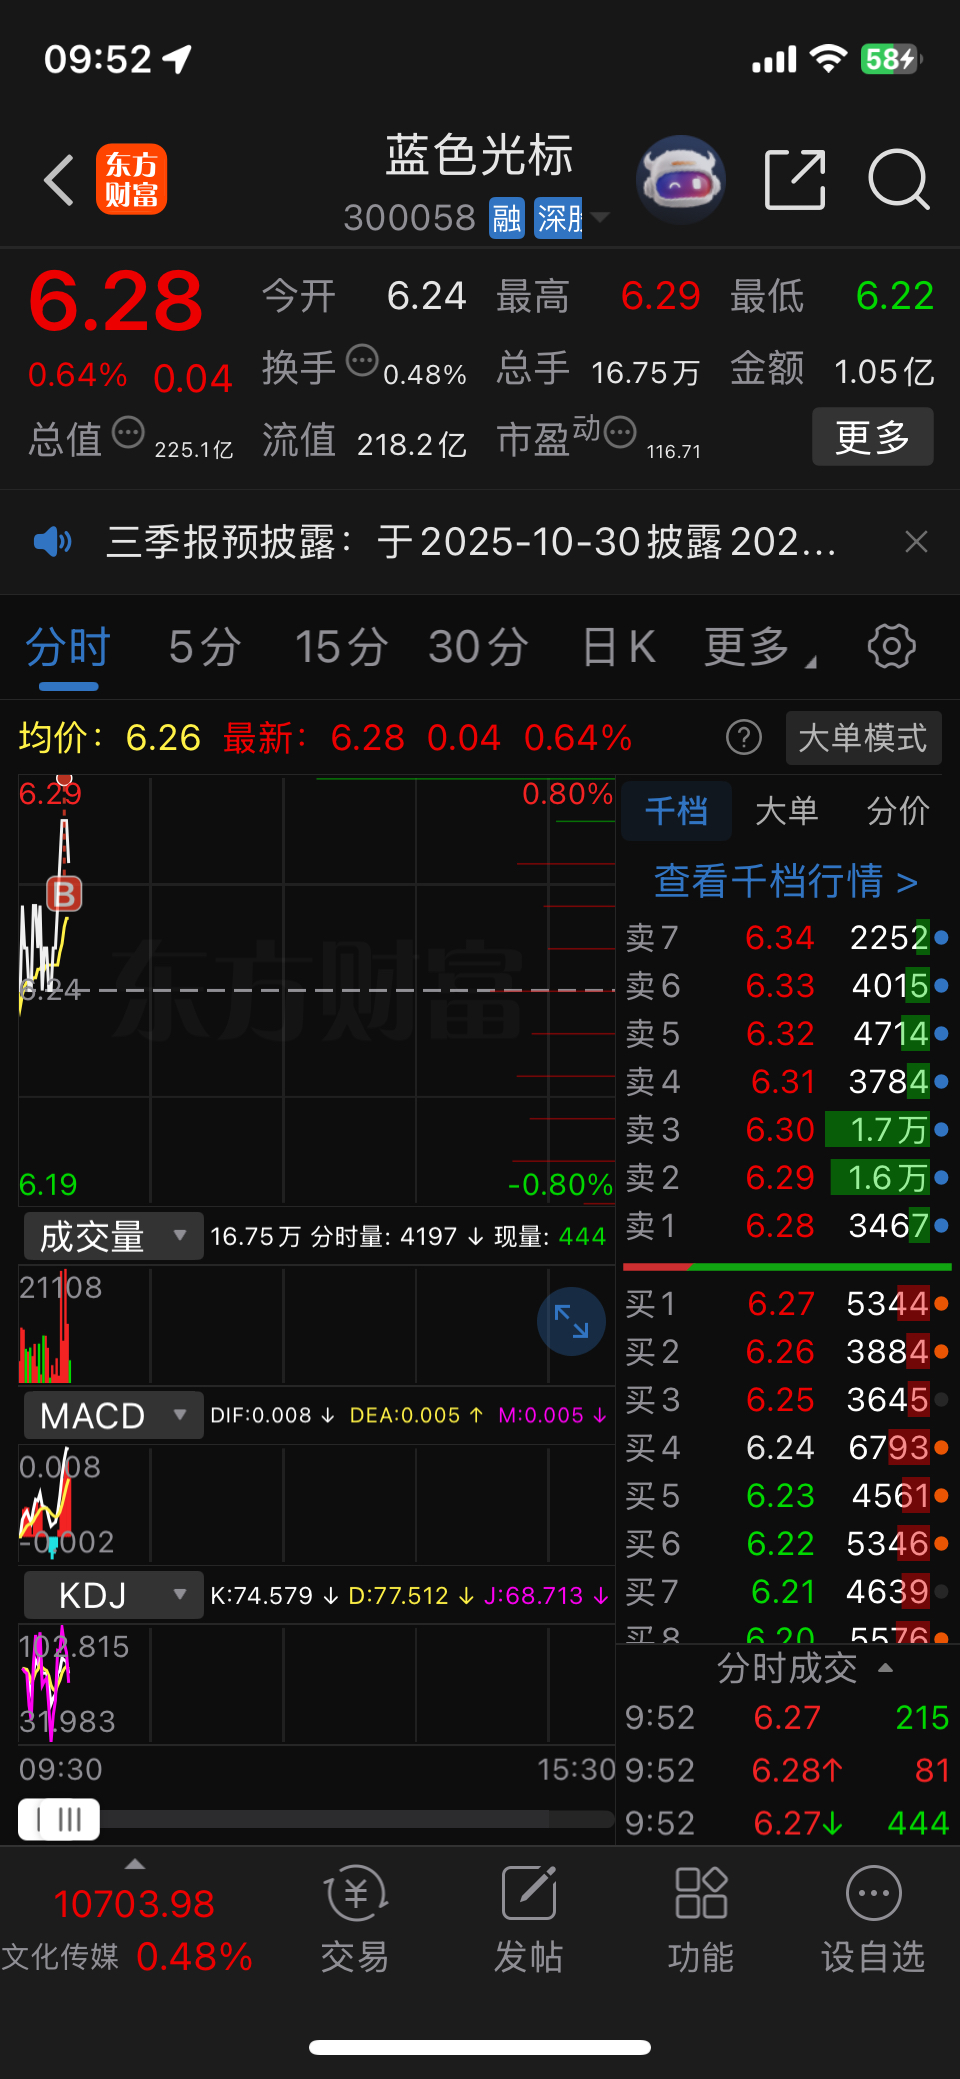Image resolution: width=960 pixels, height=2079 pixels.
Task: Switch to the 分时 chart tab
Action: click(x=68, y=647)
